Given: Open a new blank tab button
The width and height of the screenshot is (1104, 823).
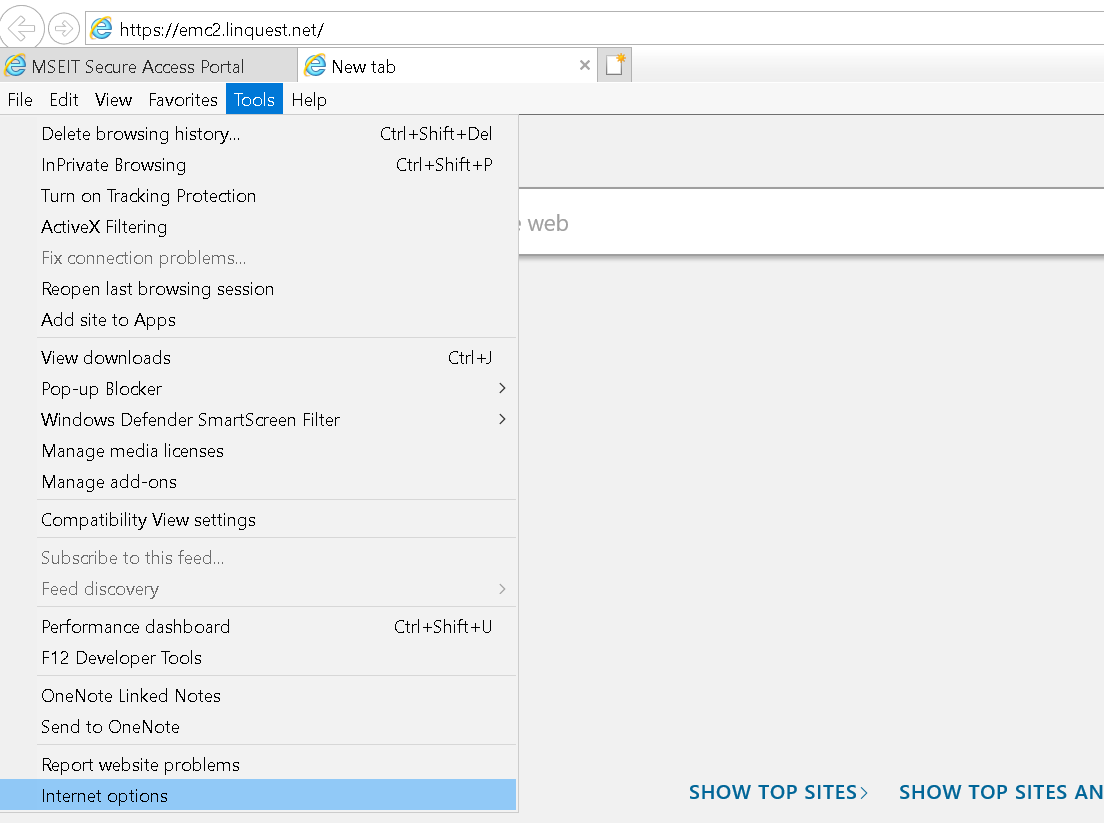Looking at the screenshot, I should pyautogui.click(x=615, y=65).
